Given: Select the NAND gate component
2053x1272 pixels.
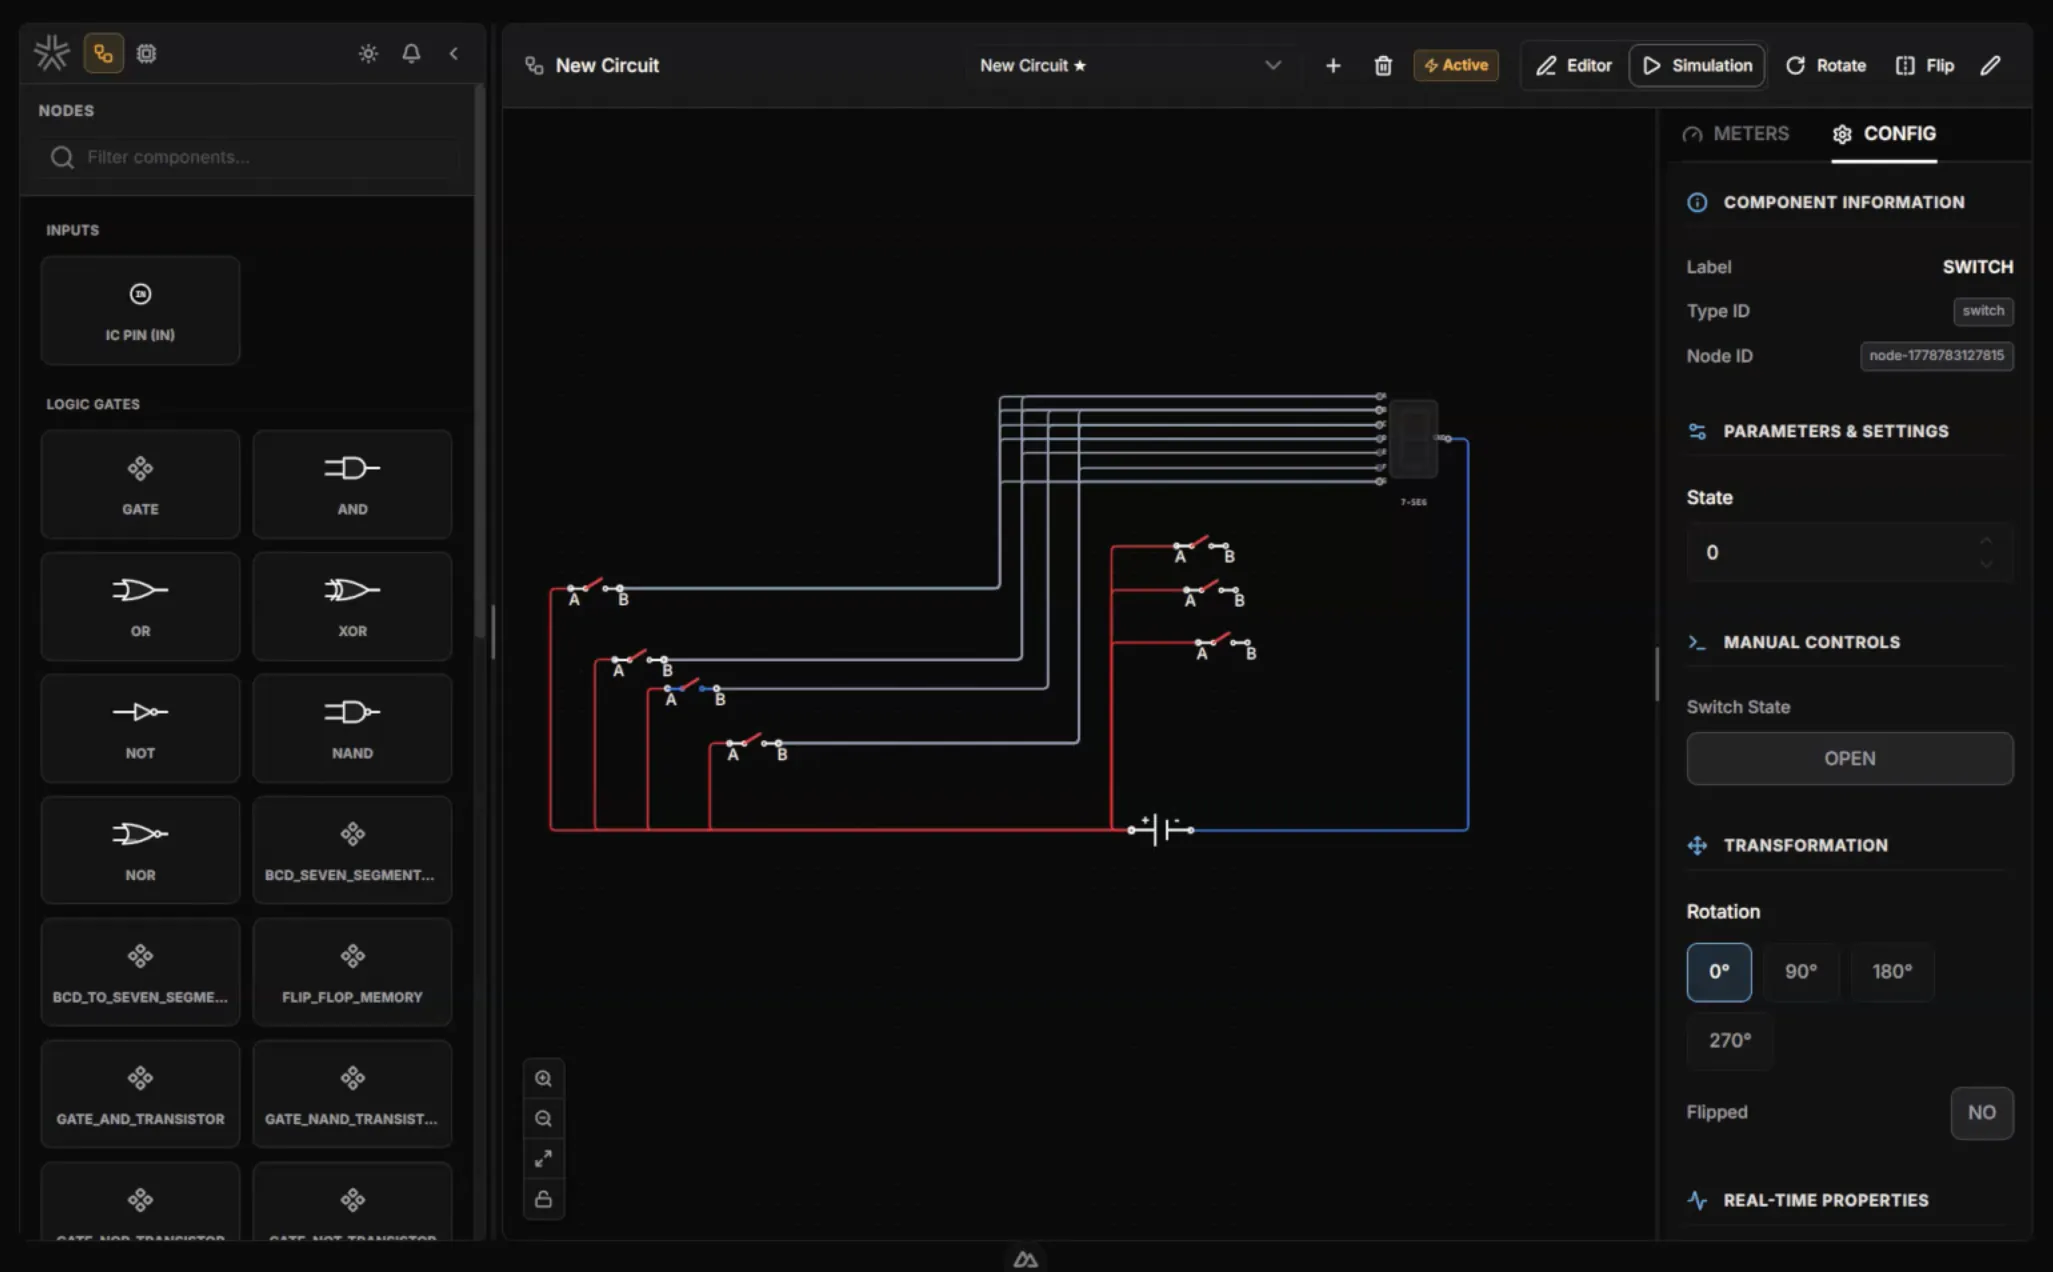Looking at the screenshot, I should pos(352,728).
